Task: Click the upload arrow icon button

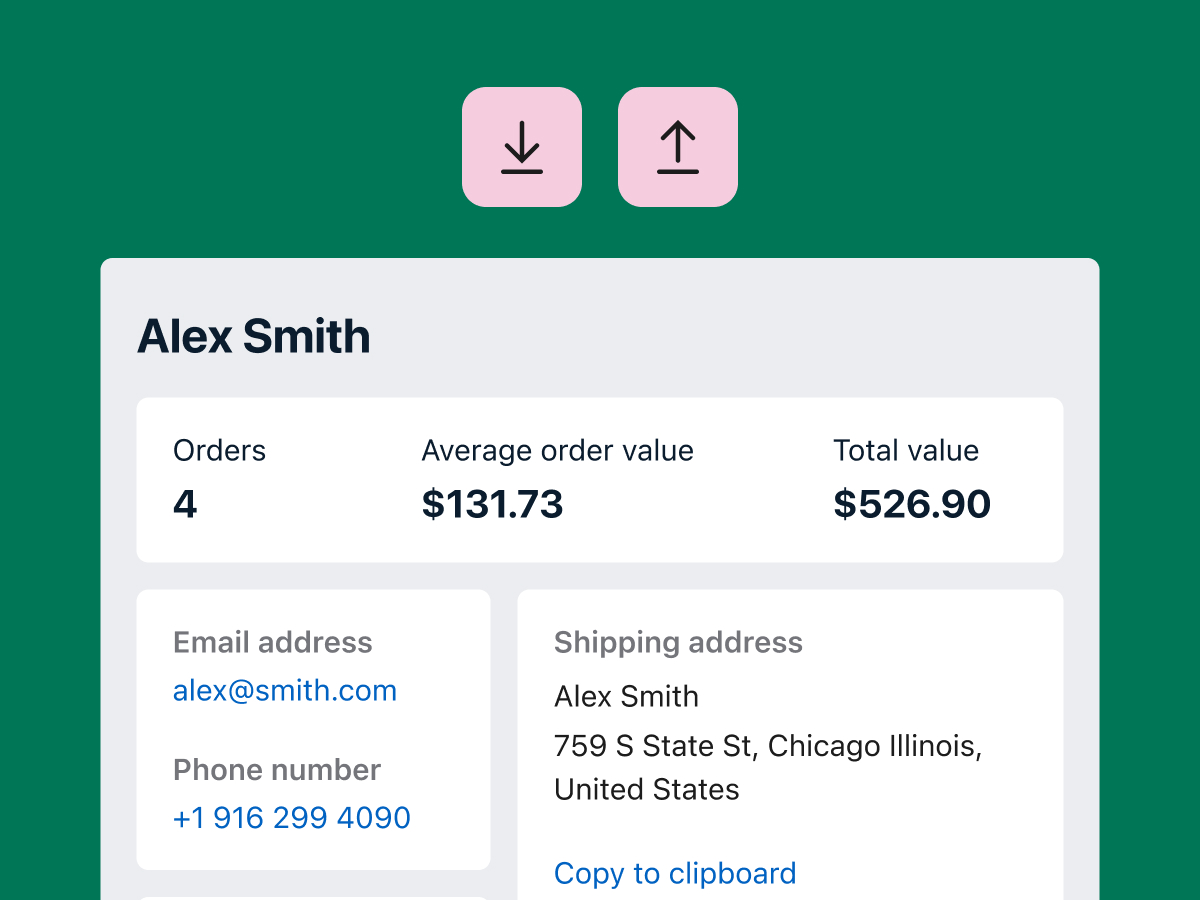Action: 677,147
